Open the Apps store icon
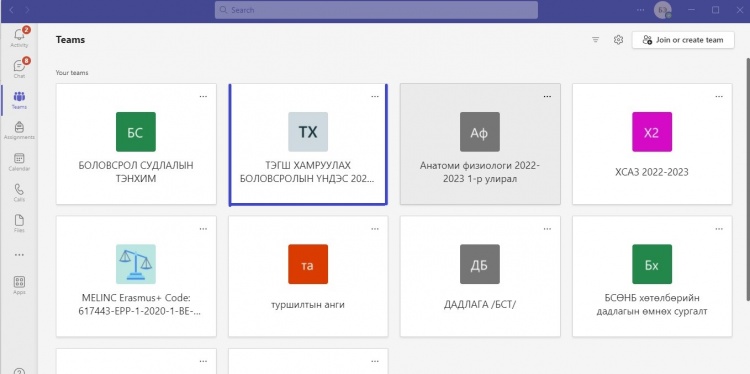 point(19,285)
